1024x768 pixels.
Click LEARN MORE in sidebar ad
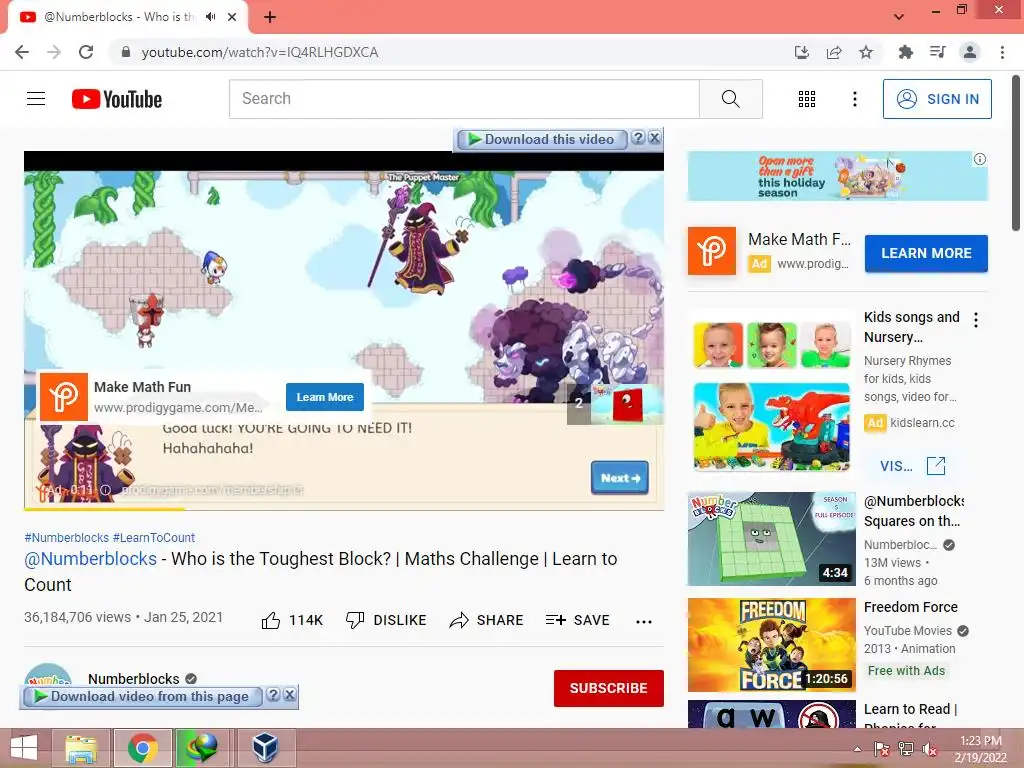click(926, 253)
